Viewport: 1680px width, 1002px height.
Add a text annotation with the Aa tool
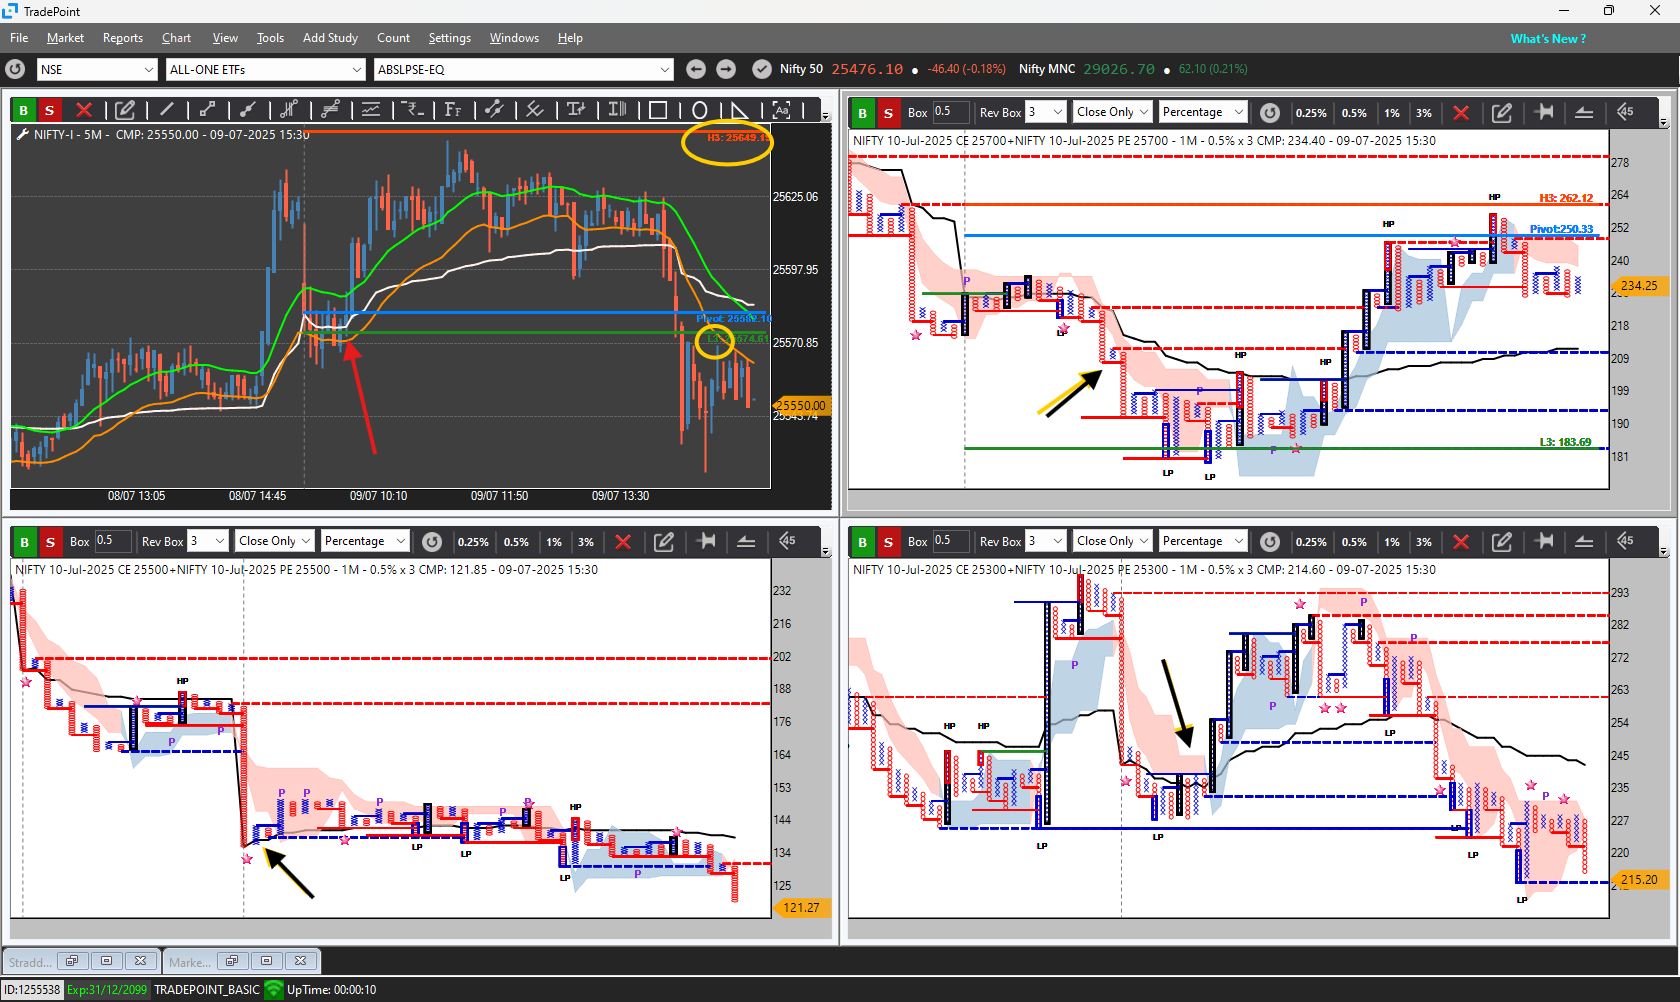(781, 110)
